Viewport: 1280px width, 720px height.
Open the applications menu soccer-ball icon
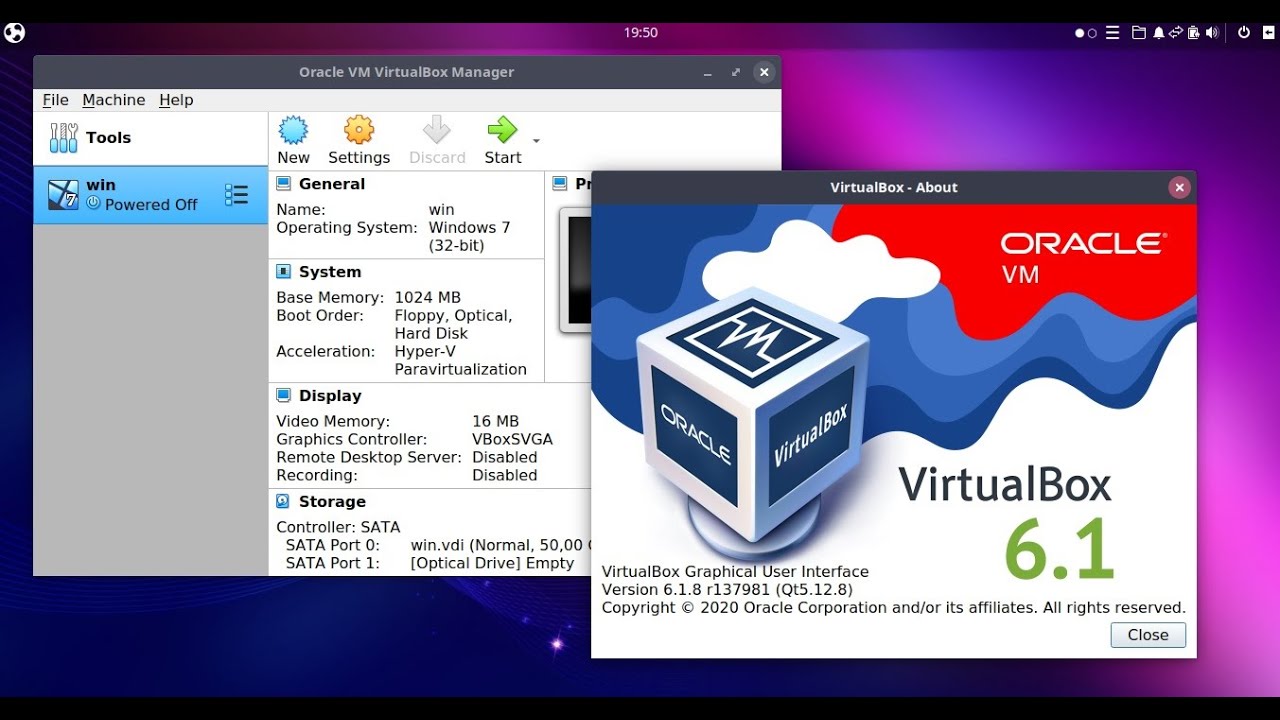pos(14,33)
